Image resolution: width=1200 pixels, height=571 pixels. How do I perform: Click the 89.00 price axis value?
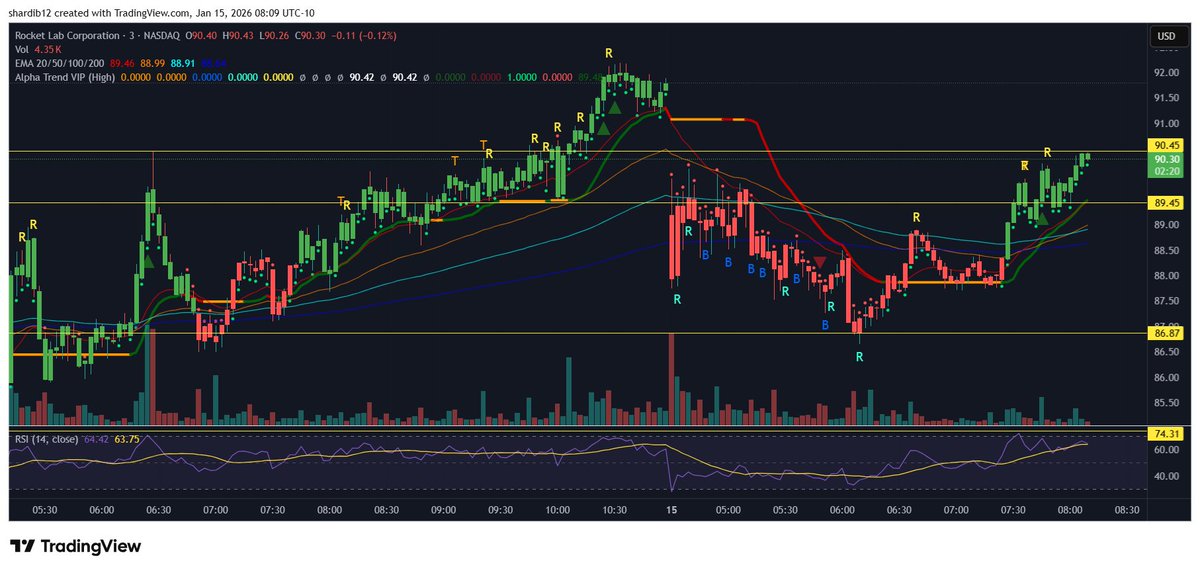(x=1165, y=225)
